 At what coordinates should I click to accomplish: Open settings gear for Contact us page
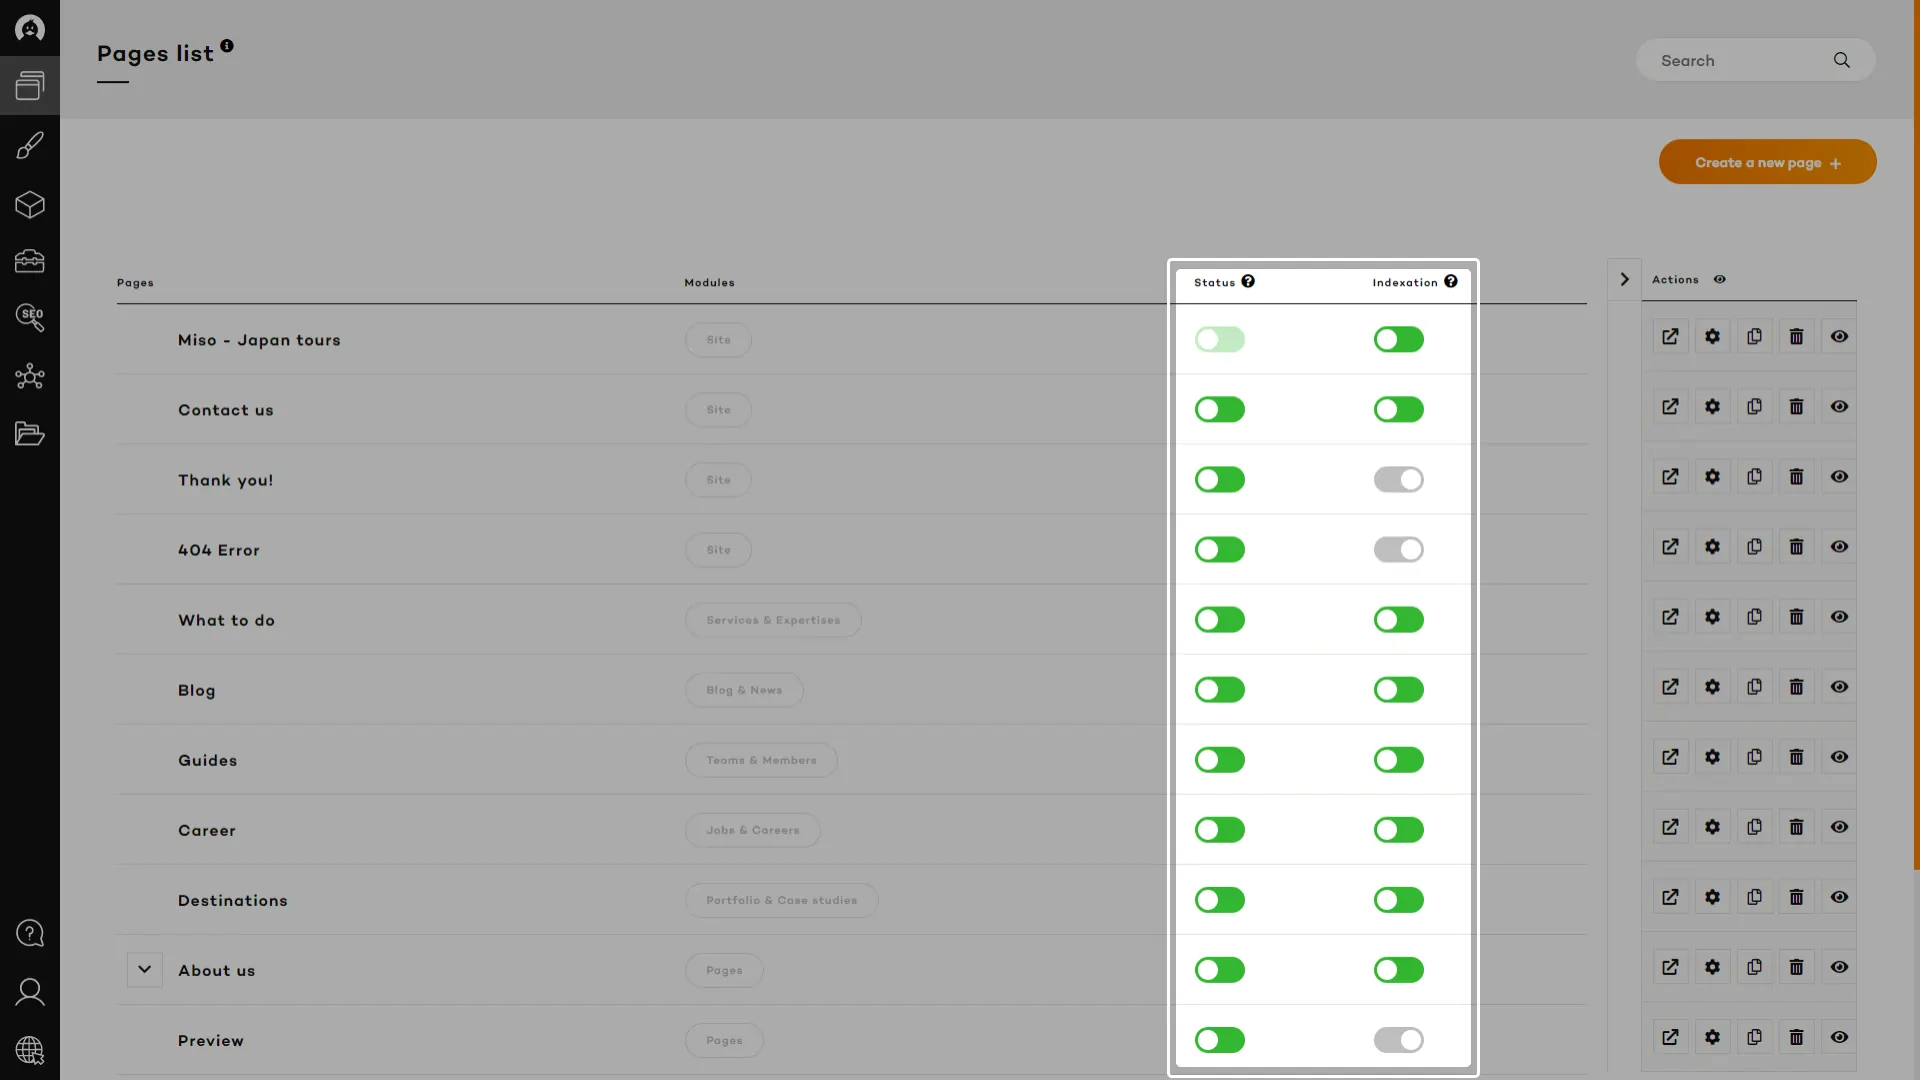[x=1712, y=407]
